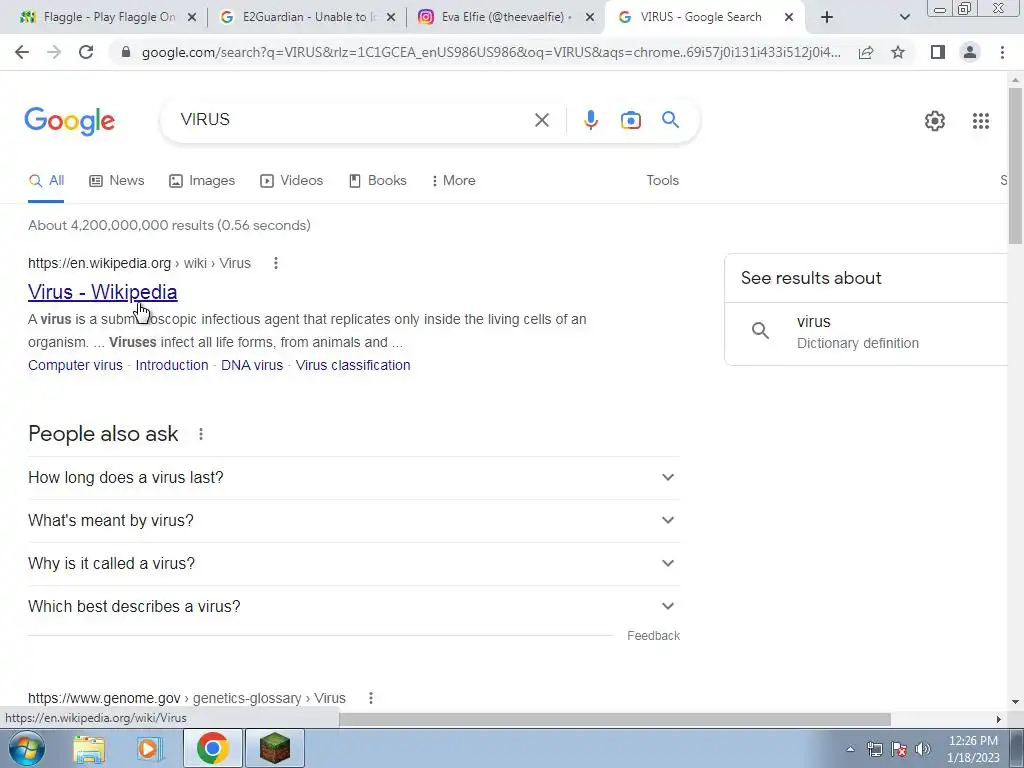Open Minecraft from the taskbar
1024x768 pixels.
pyautogui.click(x=274, y=748)
